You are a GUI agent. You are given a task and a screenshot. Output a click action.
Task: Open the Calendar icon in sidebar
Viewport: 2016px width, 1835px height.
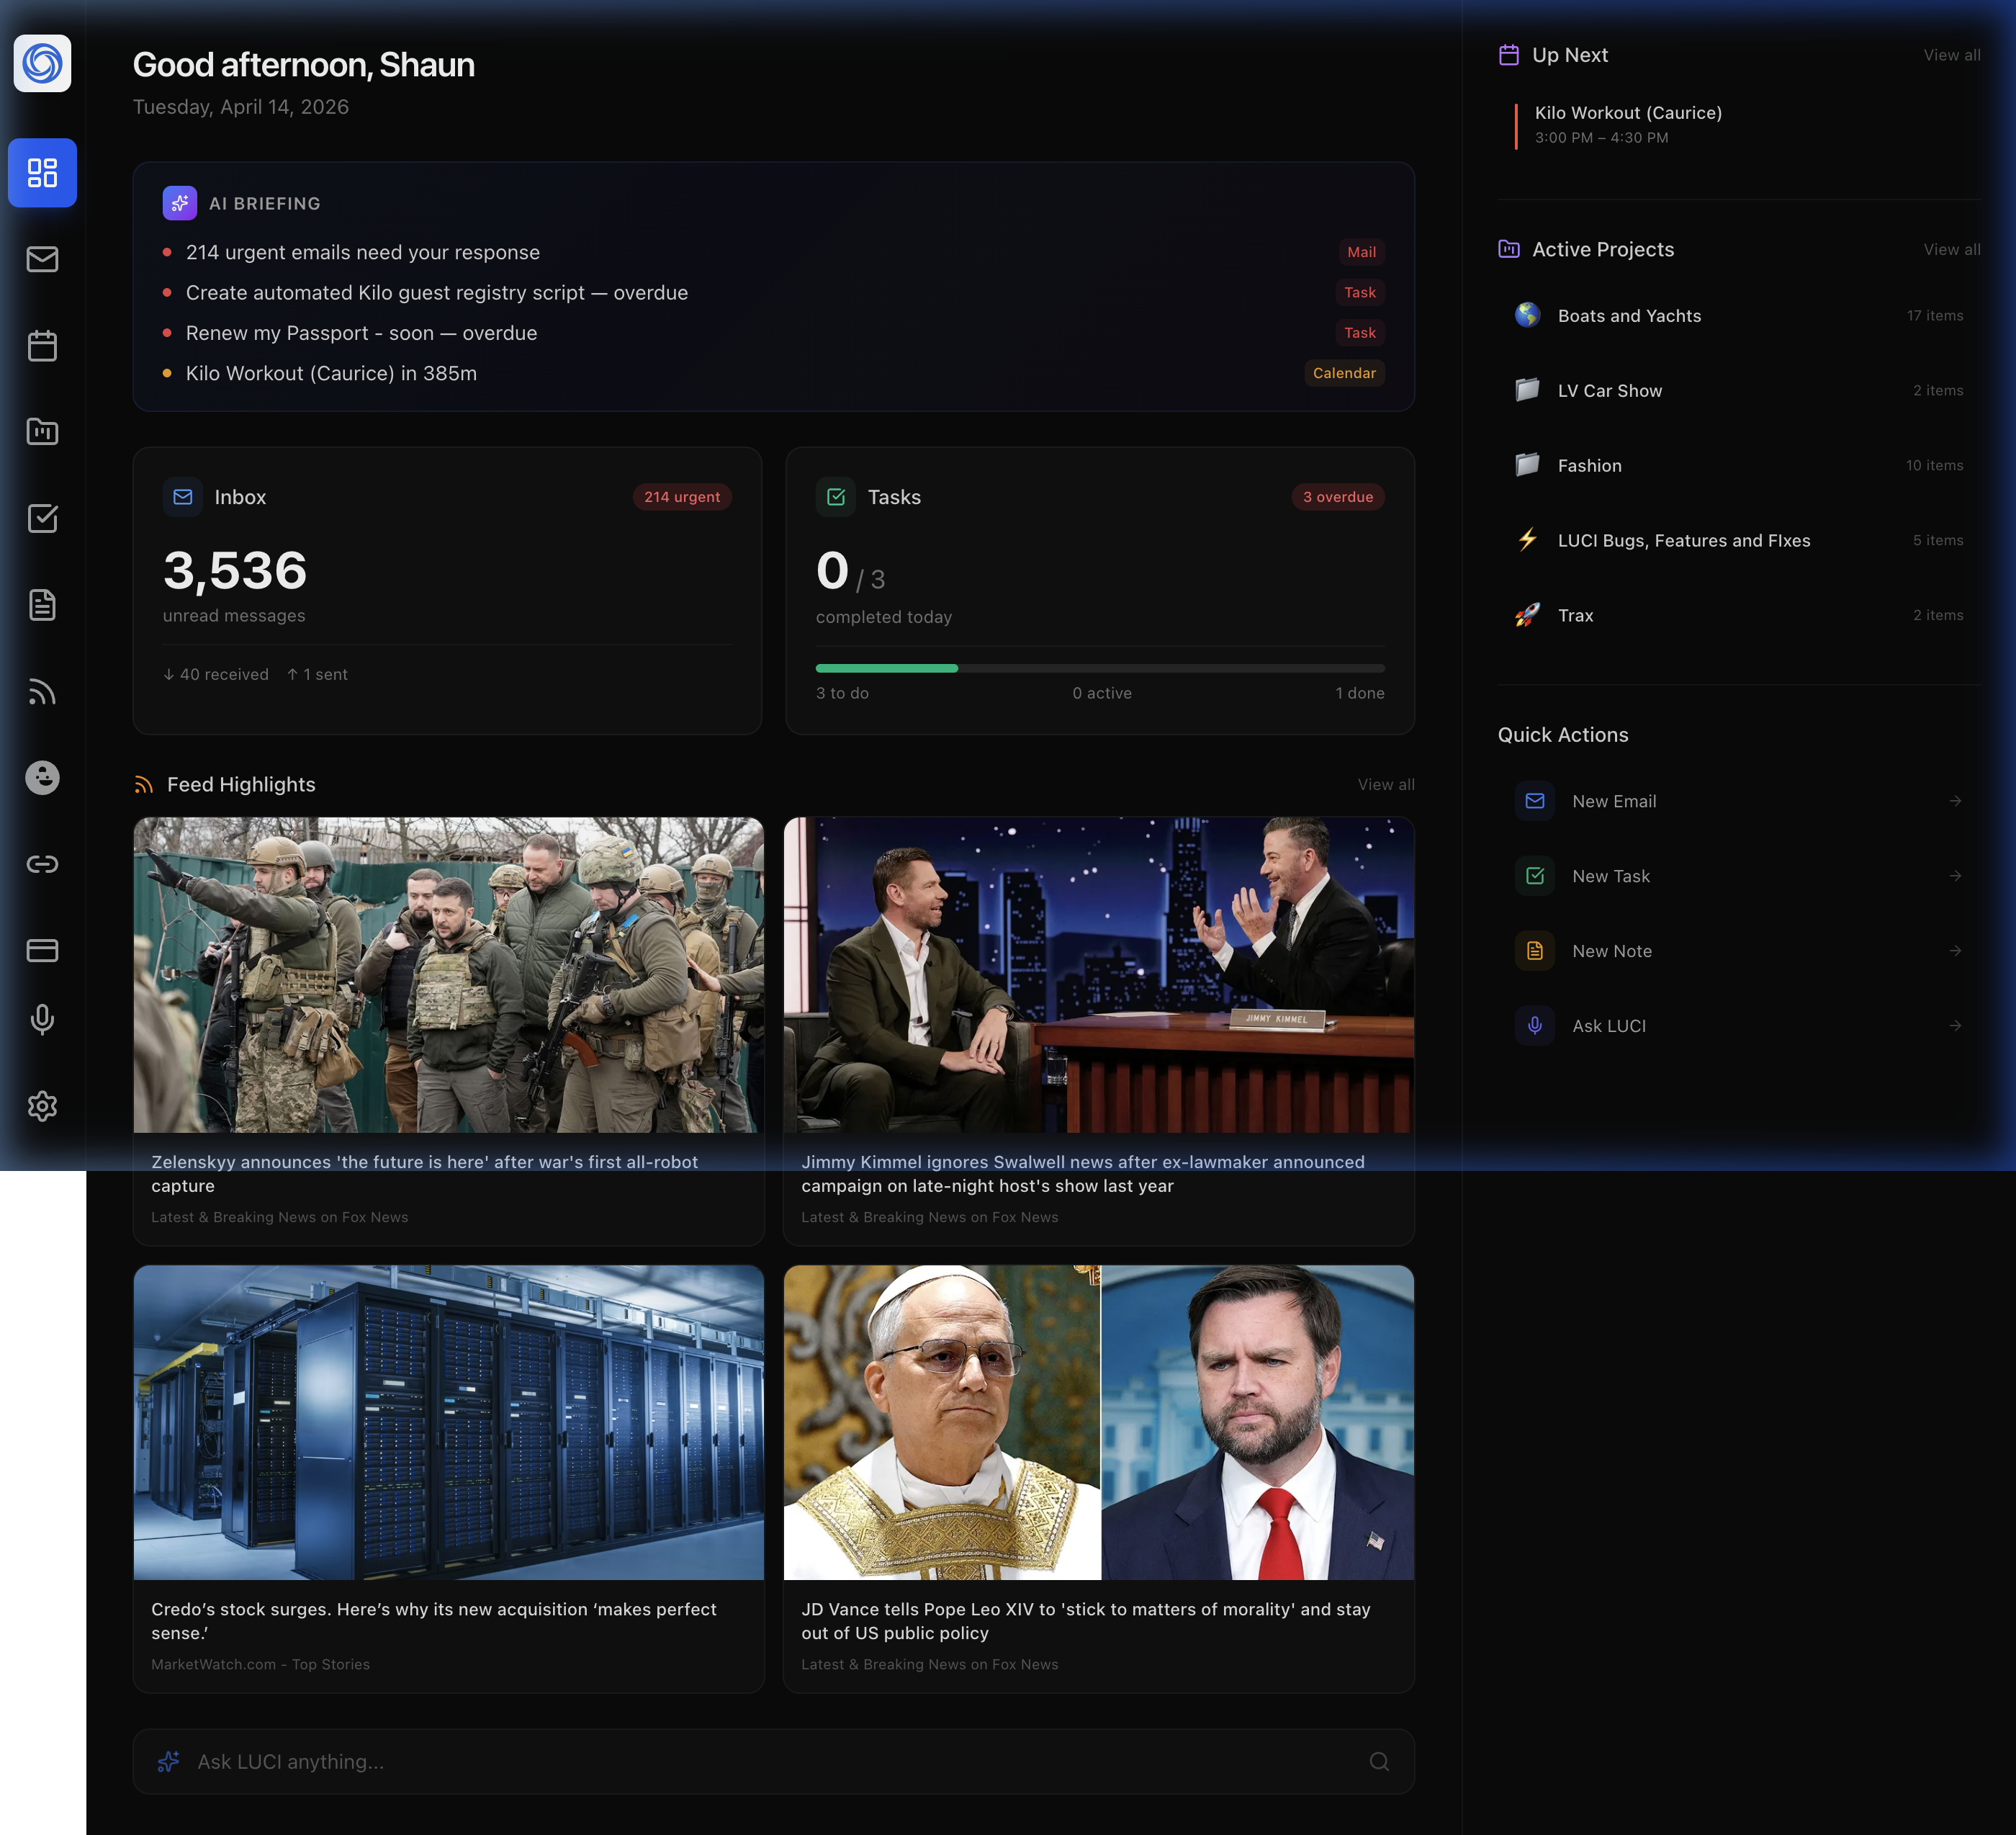coord(42,346)
